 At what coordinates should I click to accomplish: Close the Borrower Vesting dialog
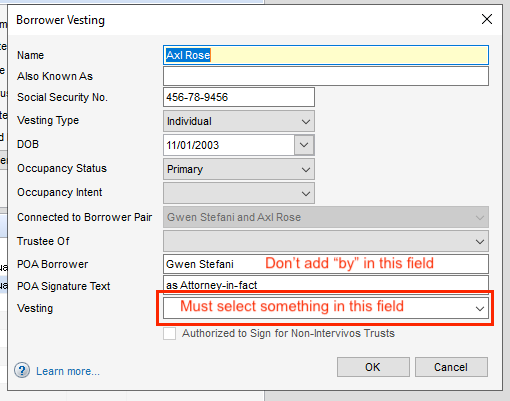click(x=487, y=19)
